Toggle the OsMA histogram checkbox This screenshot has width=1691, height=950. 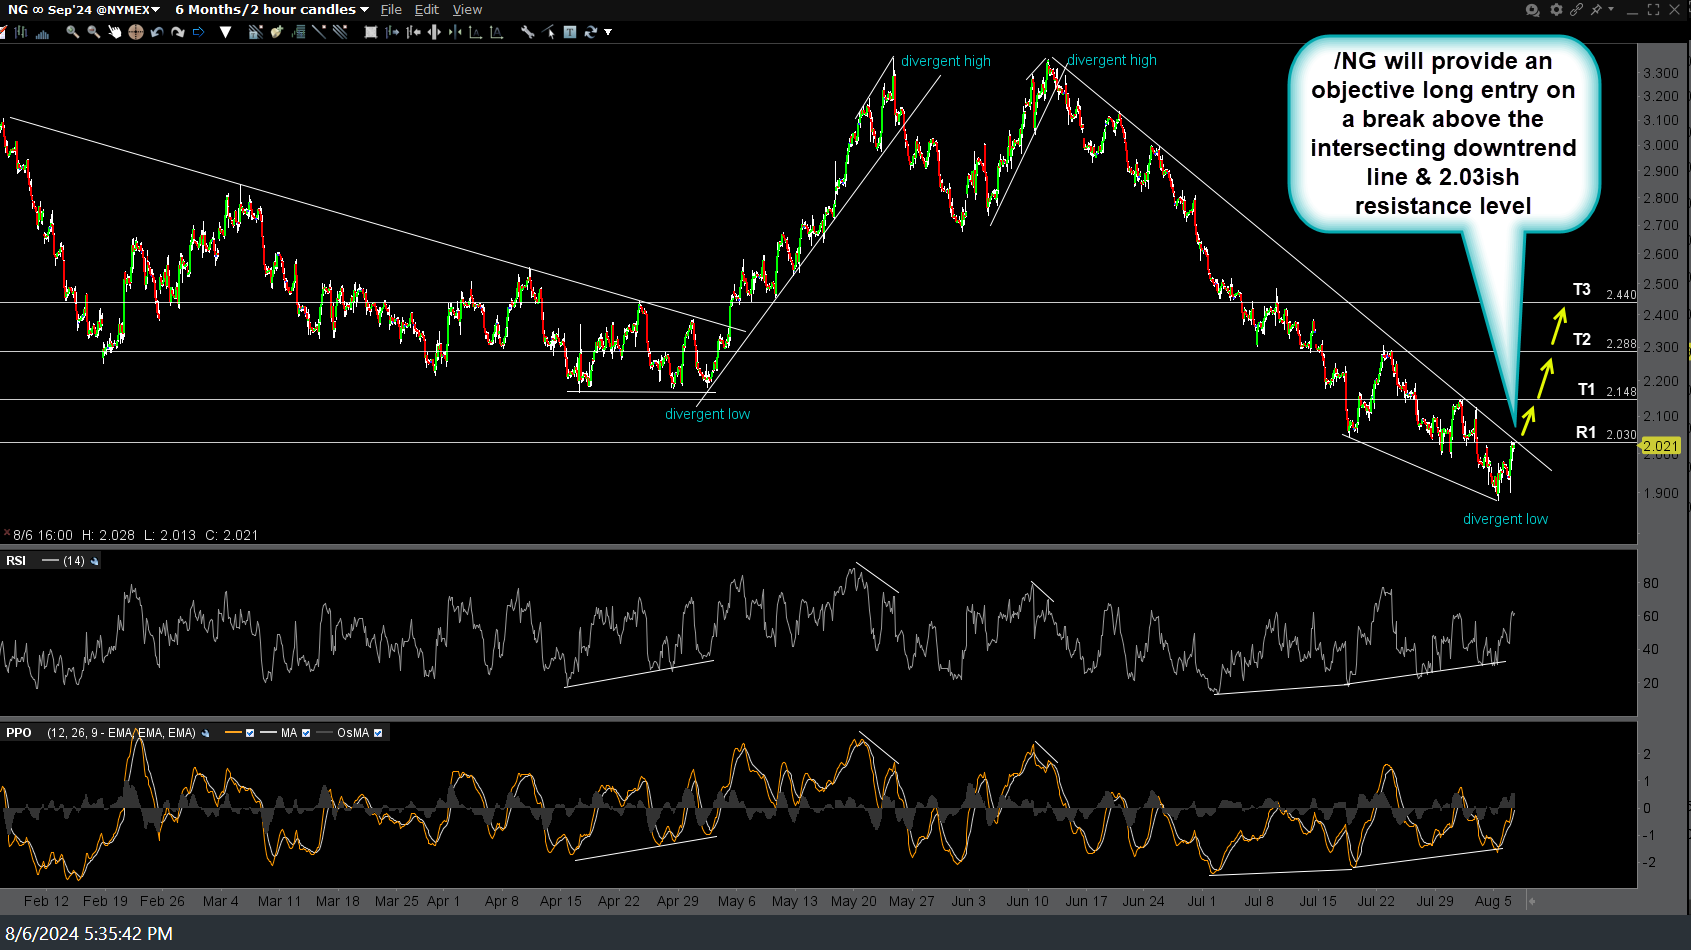tap(378, 733)
